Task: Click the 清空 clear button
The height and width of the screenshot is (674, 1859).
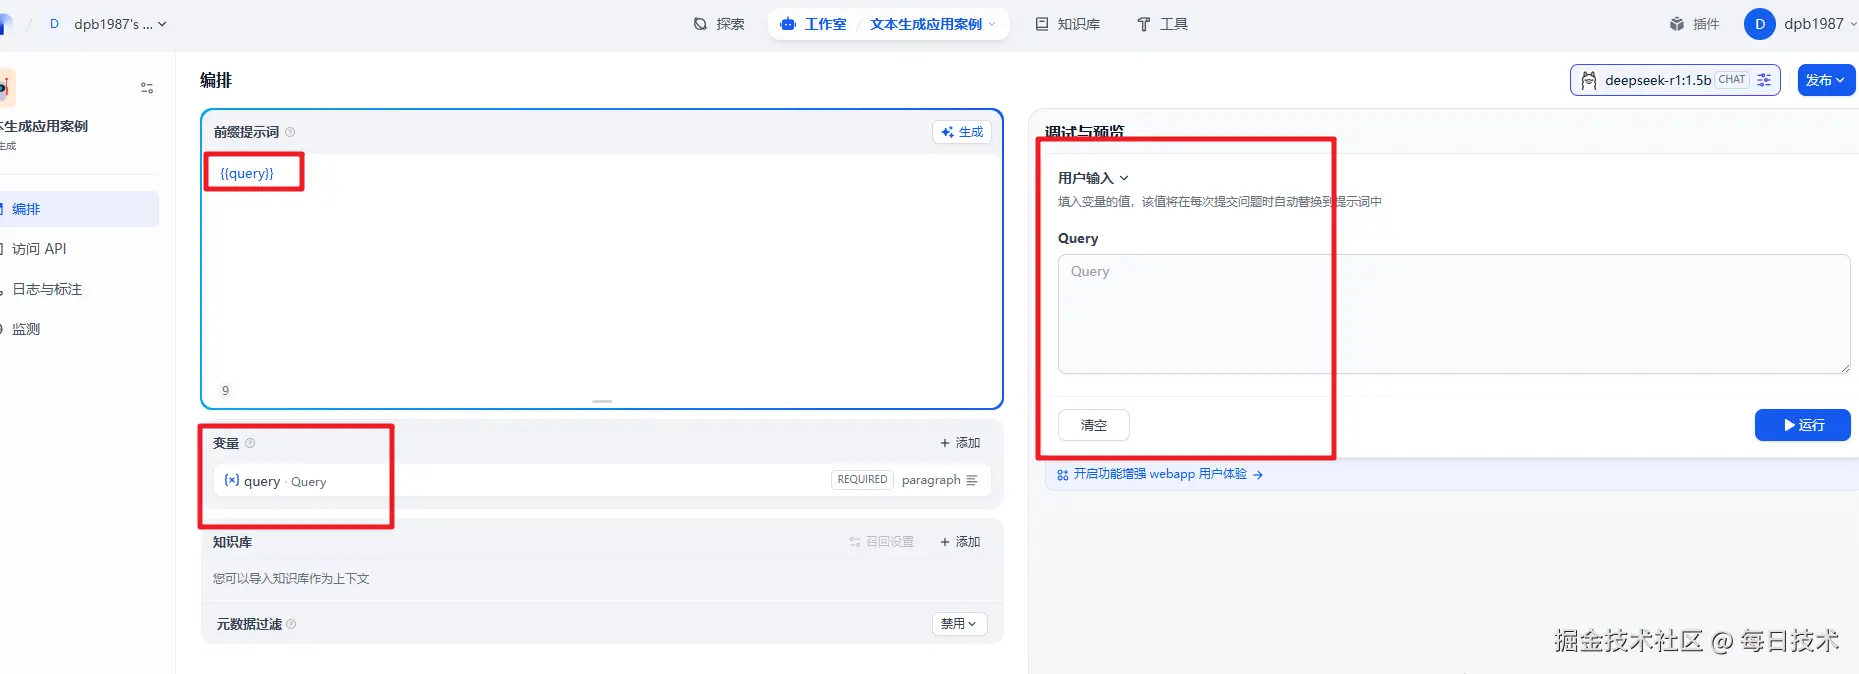Action: click(1094, 425)
